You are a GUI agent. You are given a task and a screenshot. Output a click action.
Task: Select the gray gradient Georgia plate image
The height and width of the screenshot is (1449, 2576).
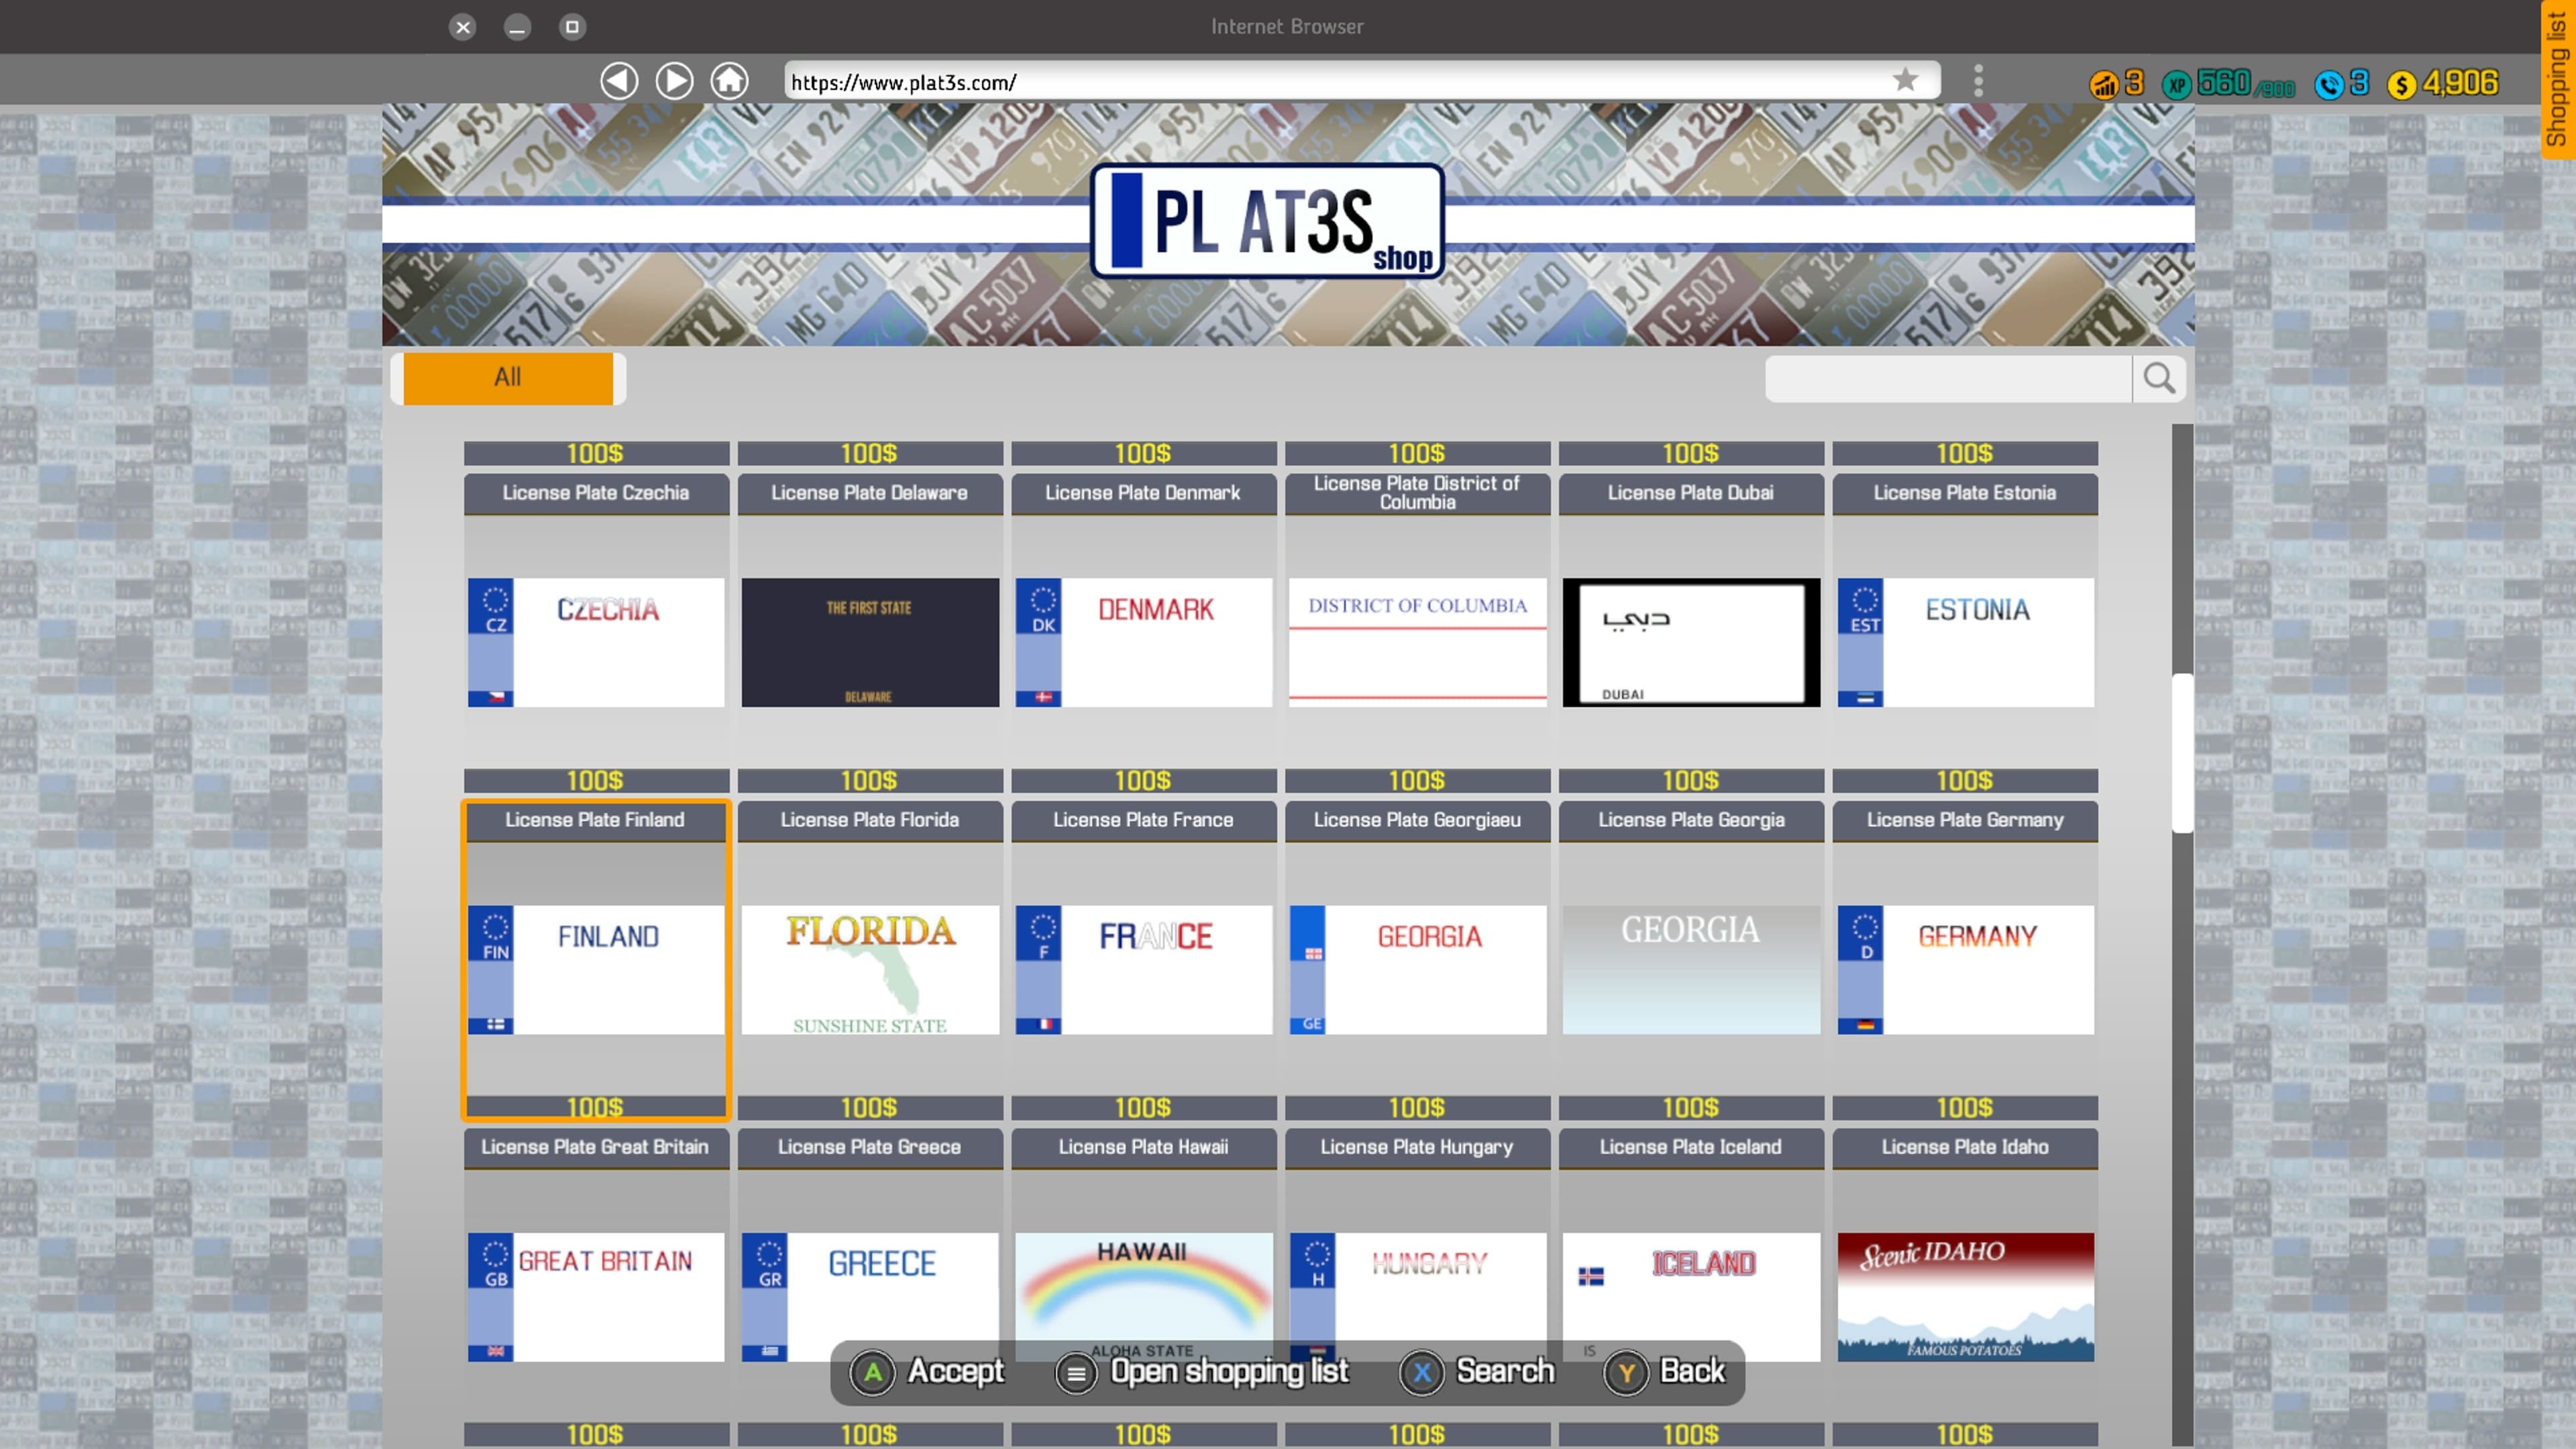(x=1691, y=969)
